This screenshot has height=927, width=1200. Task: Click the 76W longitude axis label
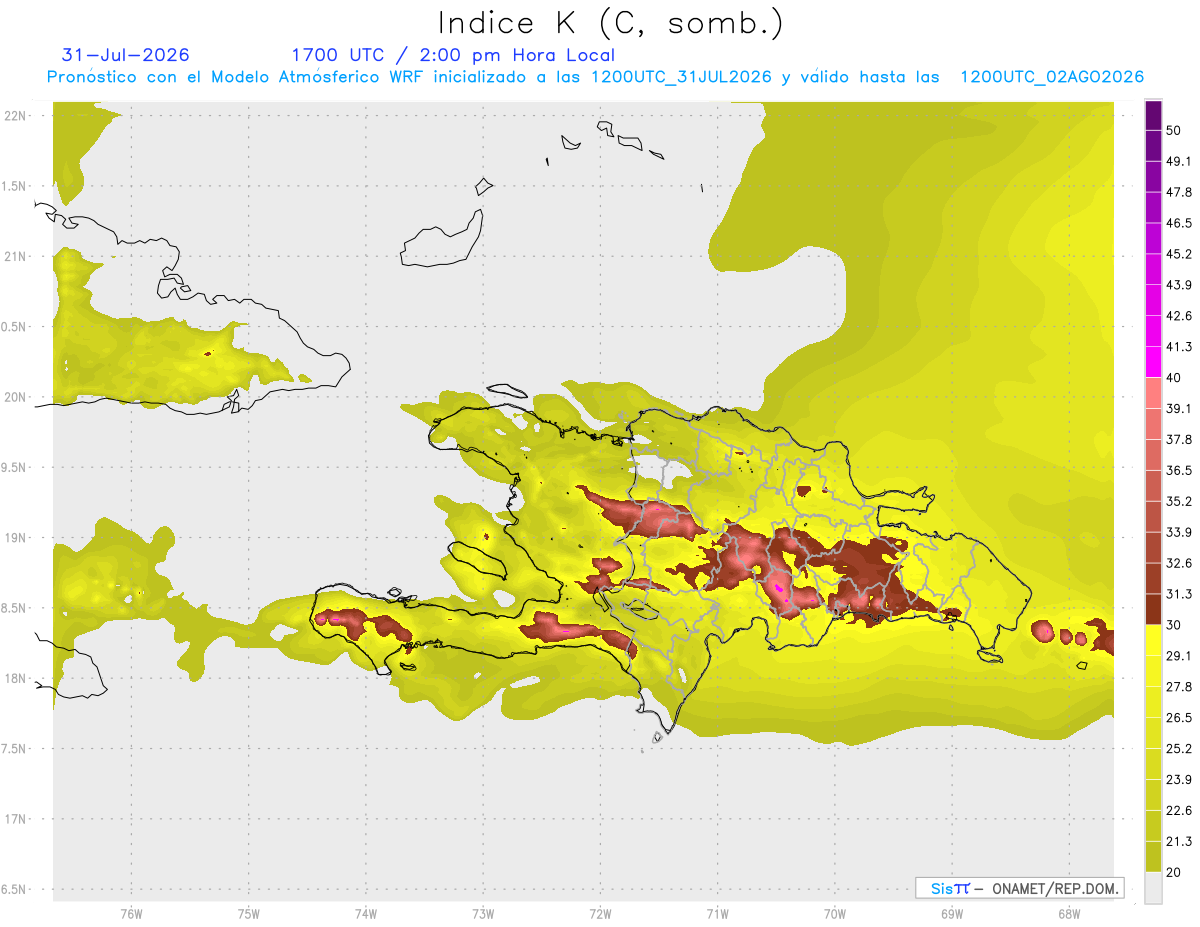coord(131,913)
